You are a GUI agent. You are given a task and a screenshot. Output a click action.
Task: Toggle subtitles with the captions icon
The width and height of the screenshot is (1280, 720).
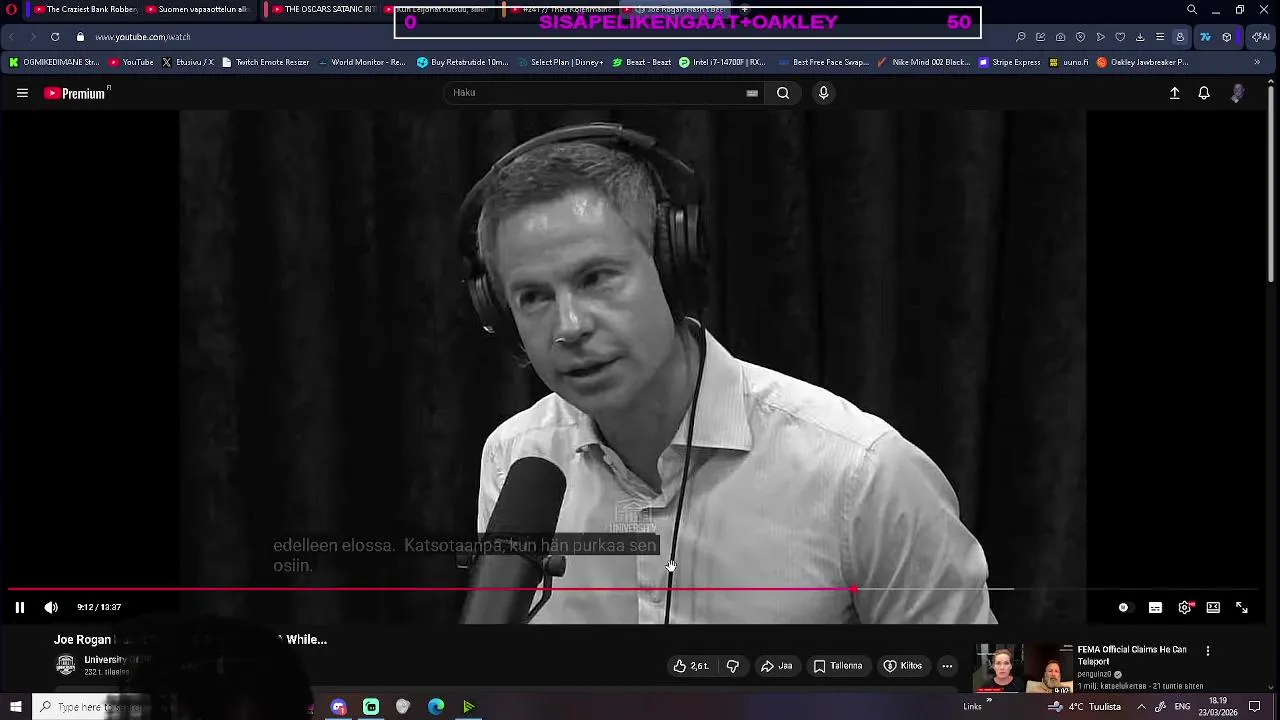click(1155, 607)
